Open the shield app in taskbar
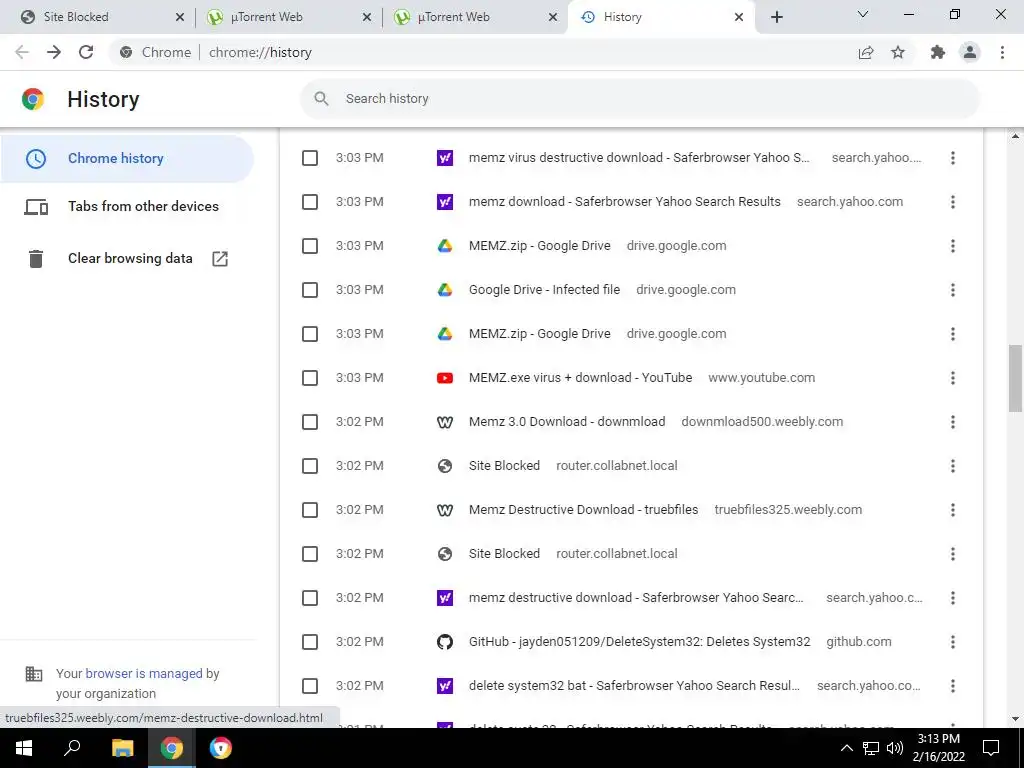The height and width of the screenshot is (768, 1024). 221,748
